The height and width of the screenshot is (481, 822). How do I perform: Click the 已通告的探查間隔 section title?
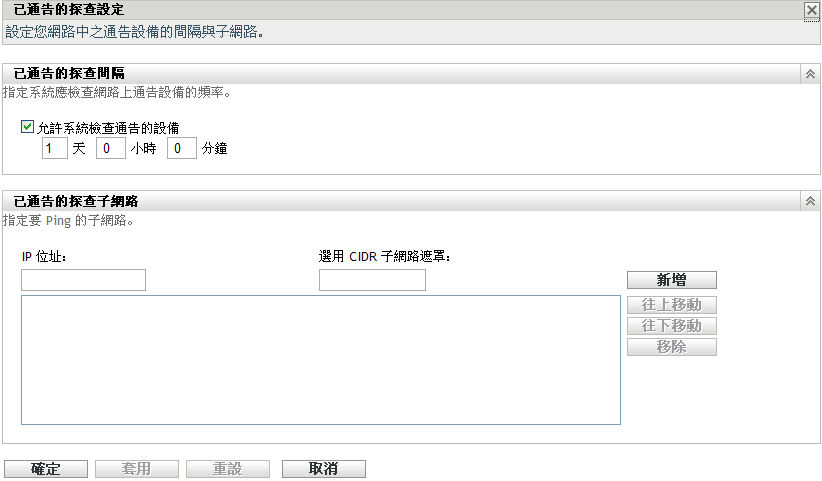point(69,74)
